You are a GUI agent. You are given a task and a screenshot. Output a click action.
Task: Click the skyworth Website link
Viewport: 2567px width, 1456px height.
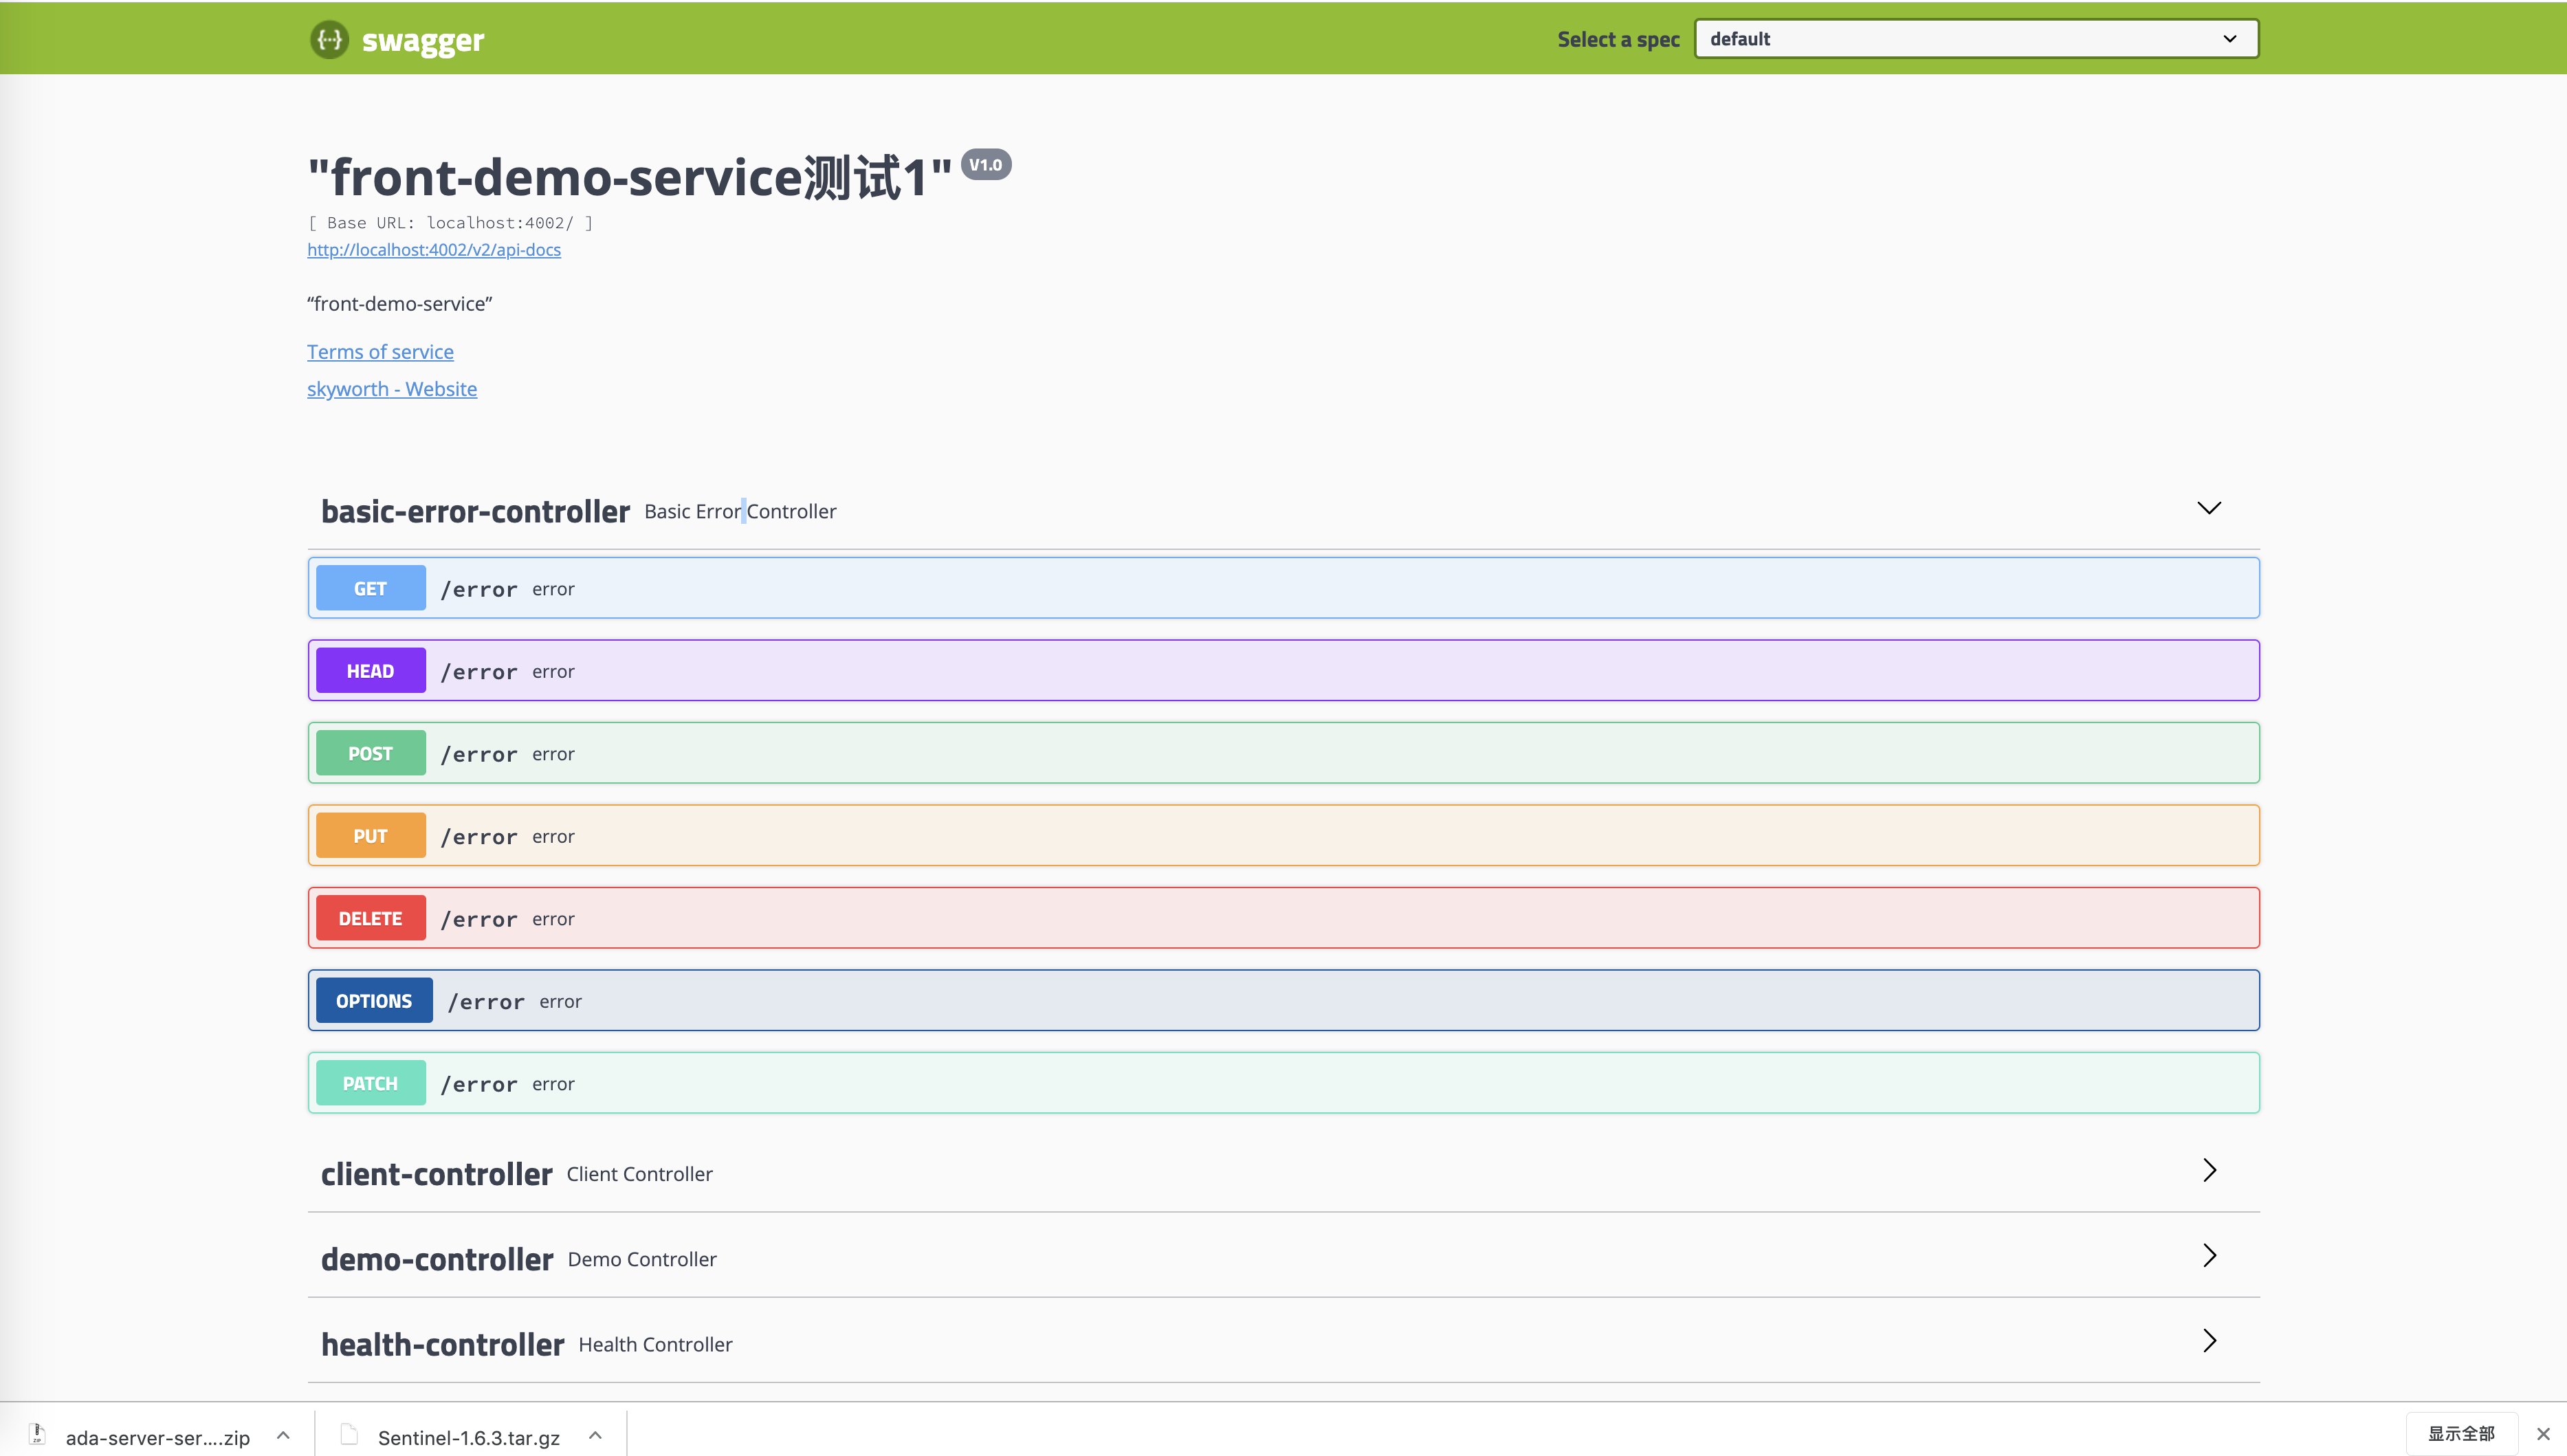pyautogui.click(x=391, y=388)
